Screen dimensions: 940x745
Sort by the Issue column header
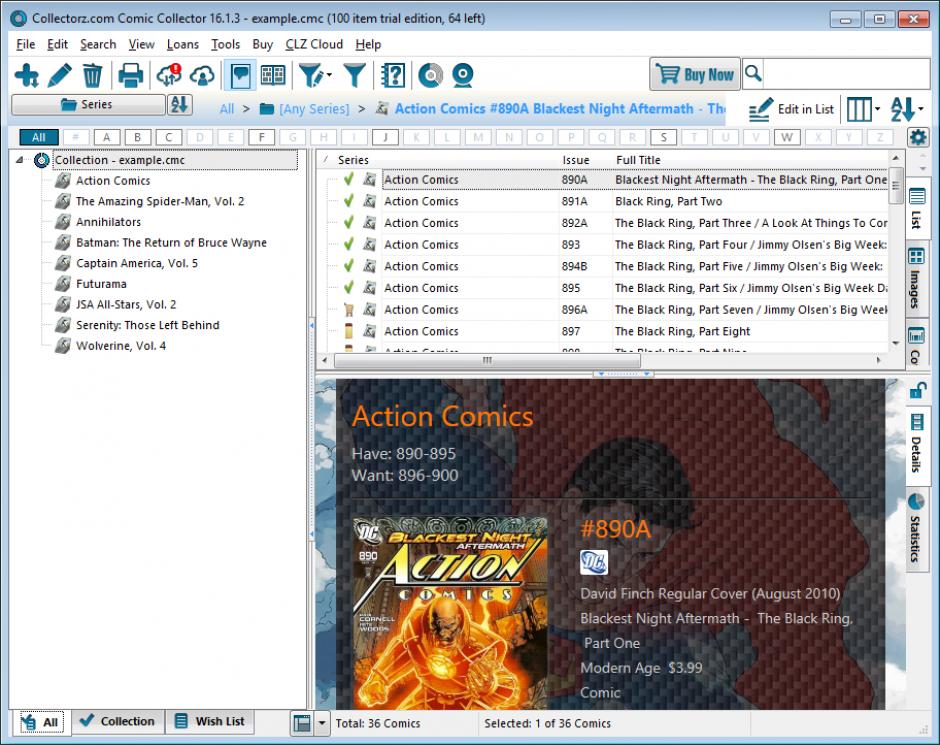click(x=576, y=160)
